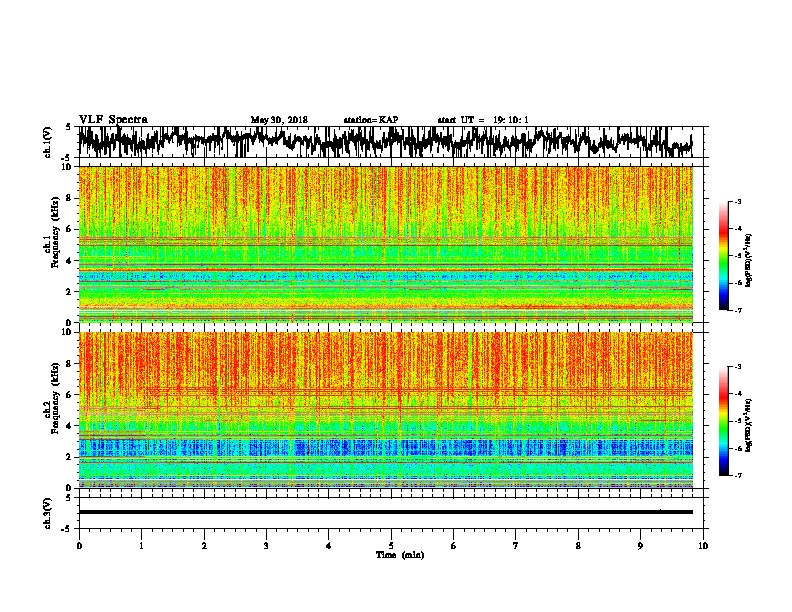The width and height of the screenshot is (792, 612).
Task: Click the ch.1 spectrogram colorbar
Action: coord(723,256)
